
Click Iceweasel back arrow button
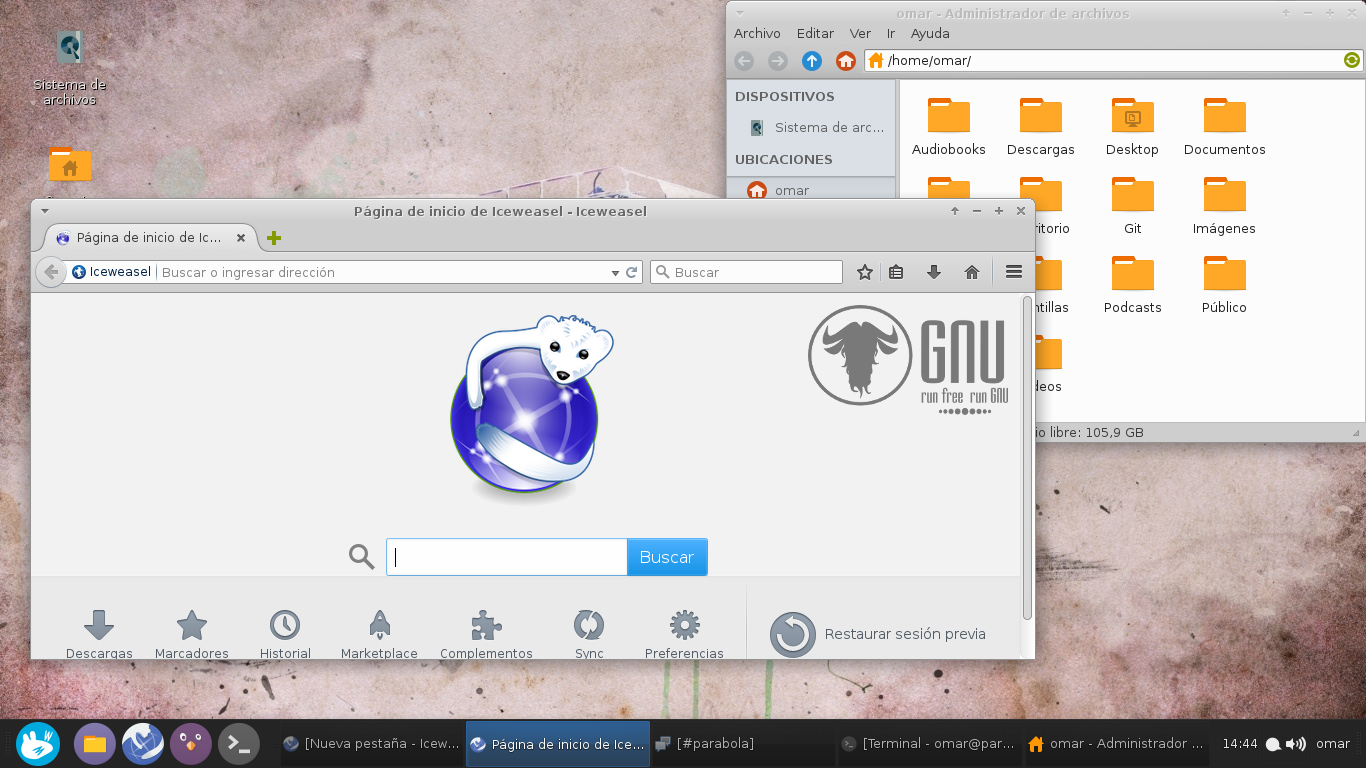(x=51, y=272)
